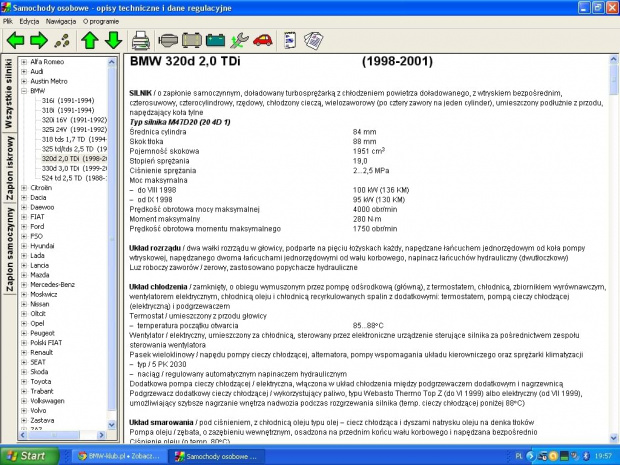Select the Austin Metro brand
The width and height of the screenshot is (620, 465).
click(x=49, y=81)
